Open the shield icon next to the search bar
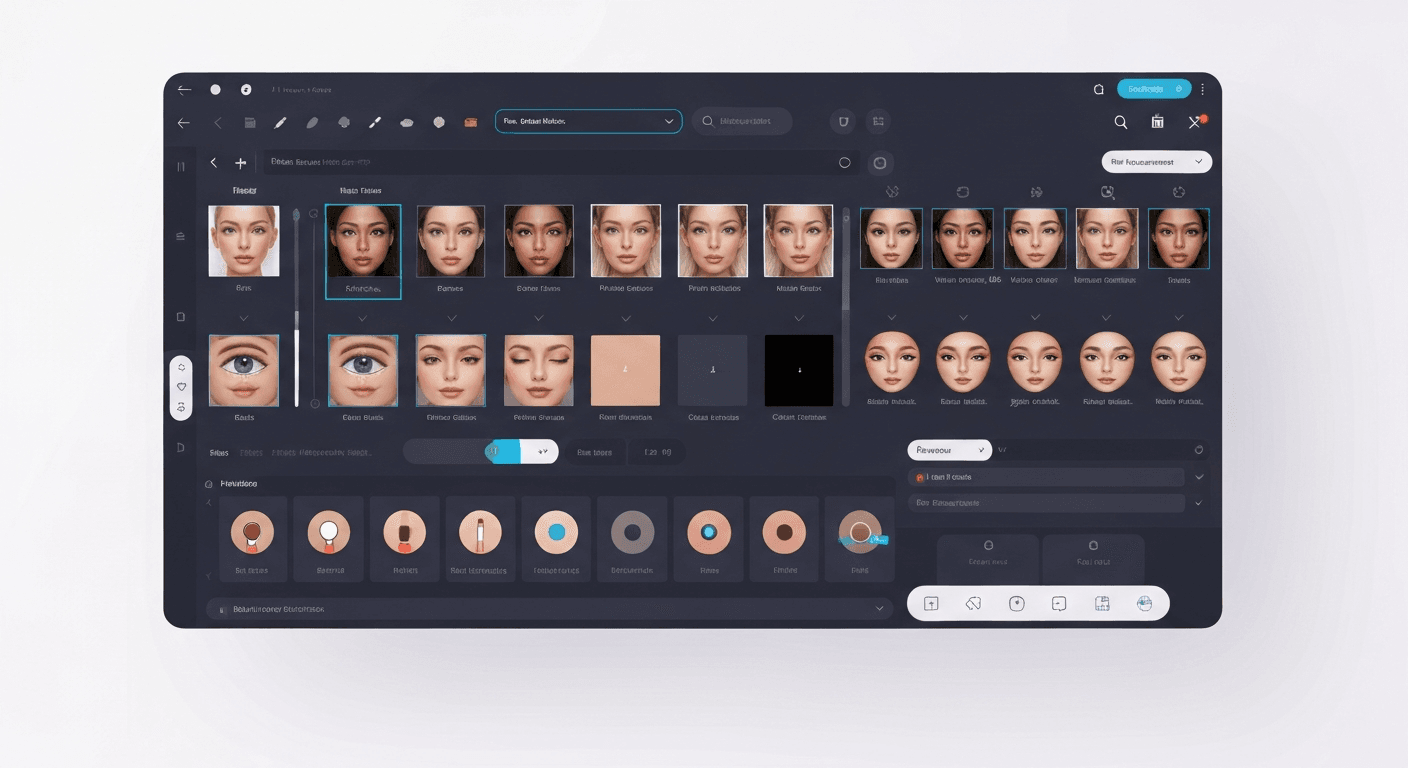The width and height of the screenshot is (1408, 768). tap(843, 121)
